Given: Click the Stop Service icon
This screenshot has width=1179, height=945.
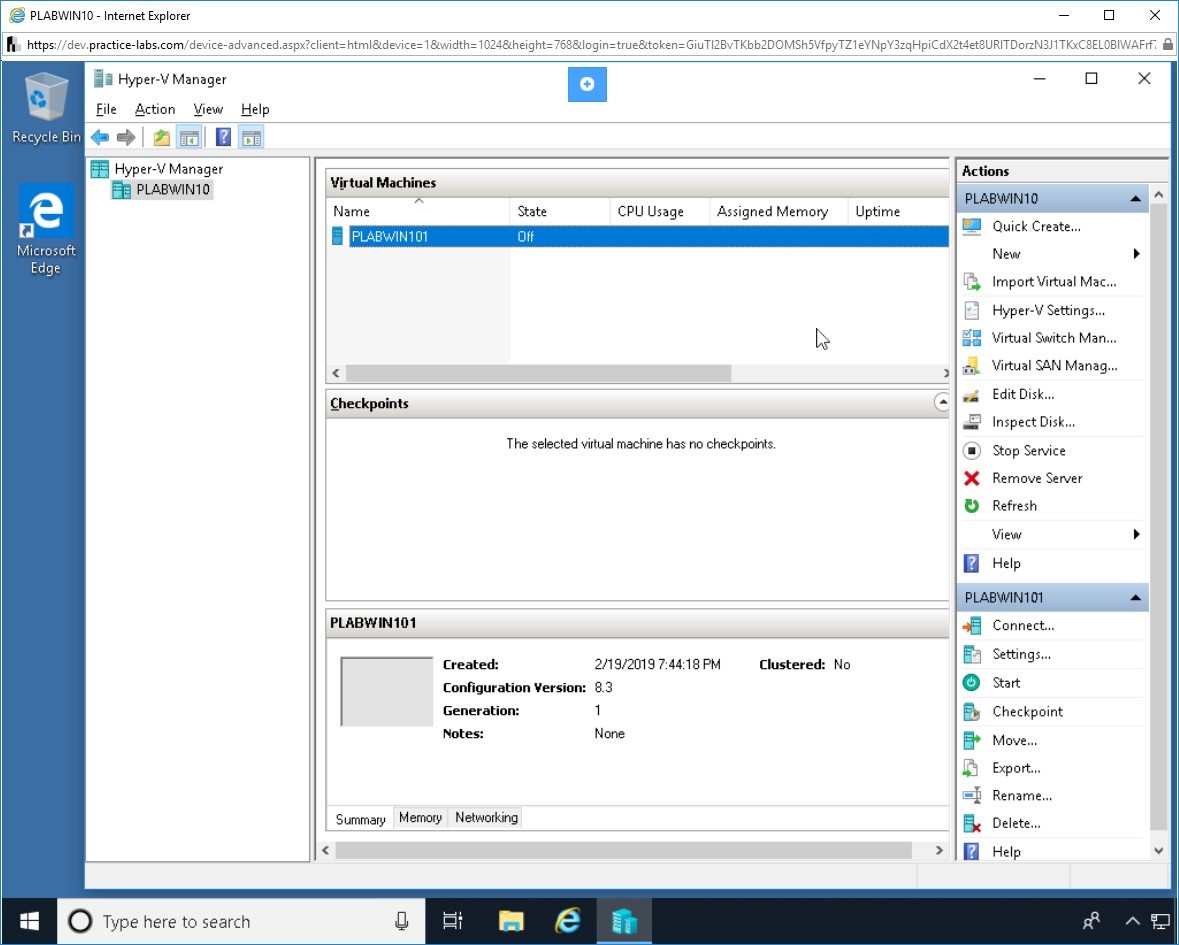Looking at the screenshot, I should [x=971, y=450].
